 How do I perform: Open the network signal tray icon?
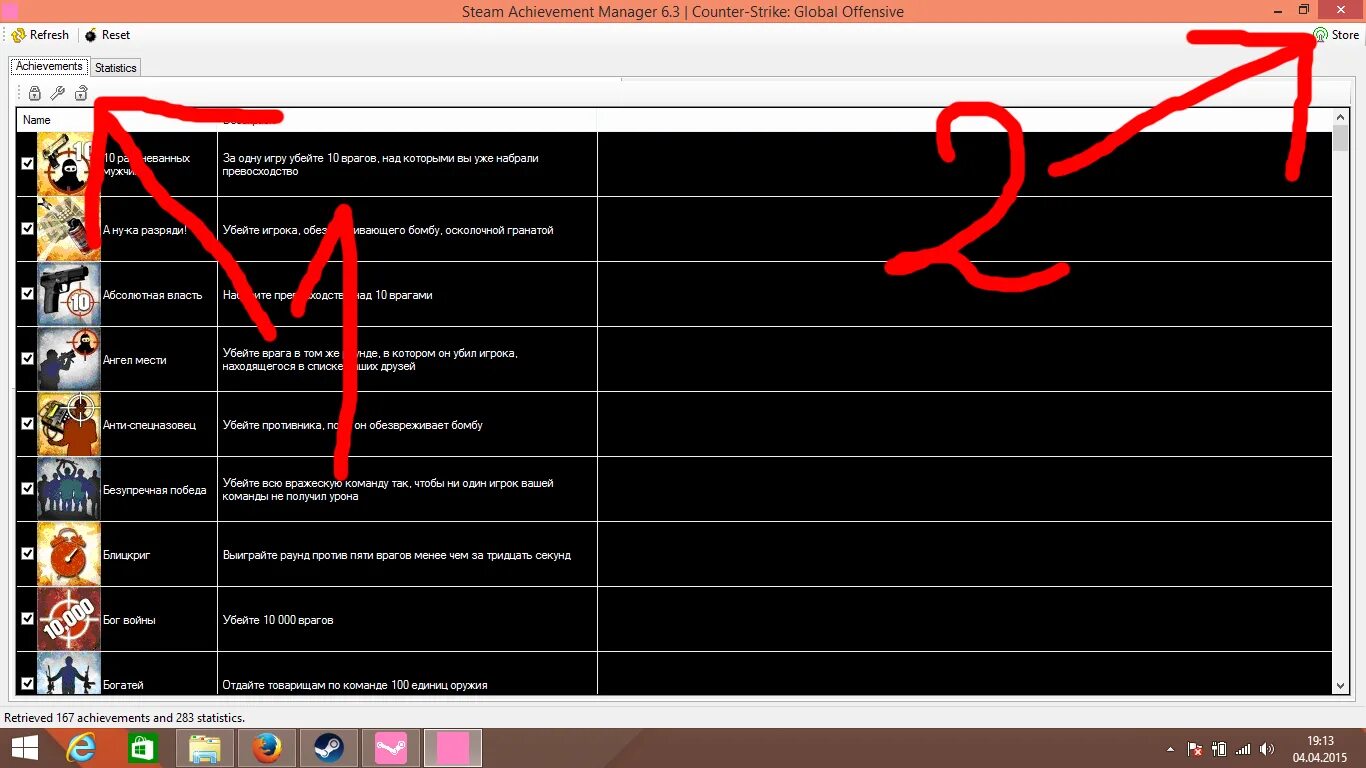point(1243,749)
